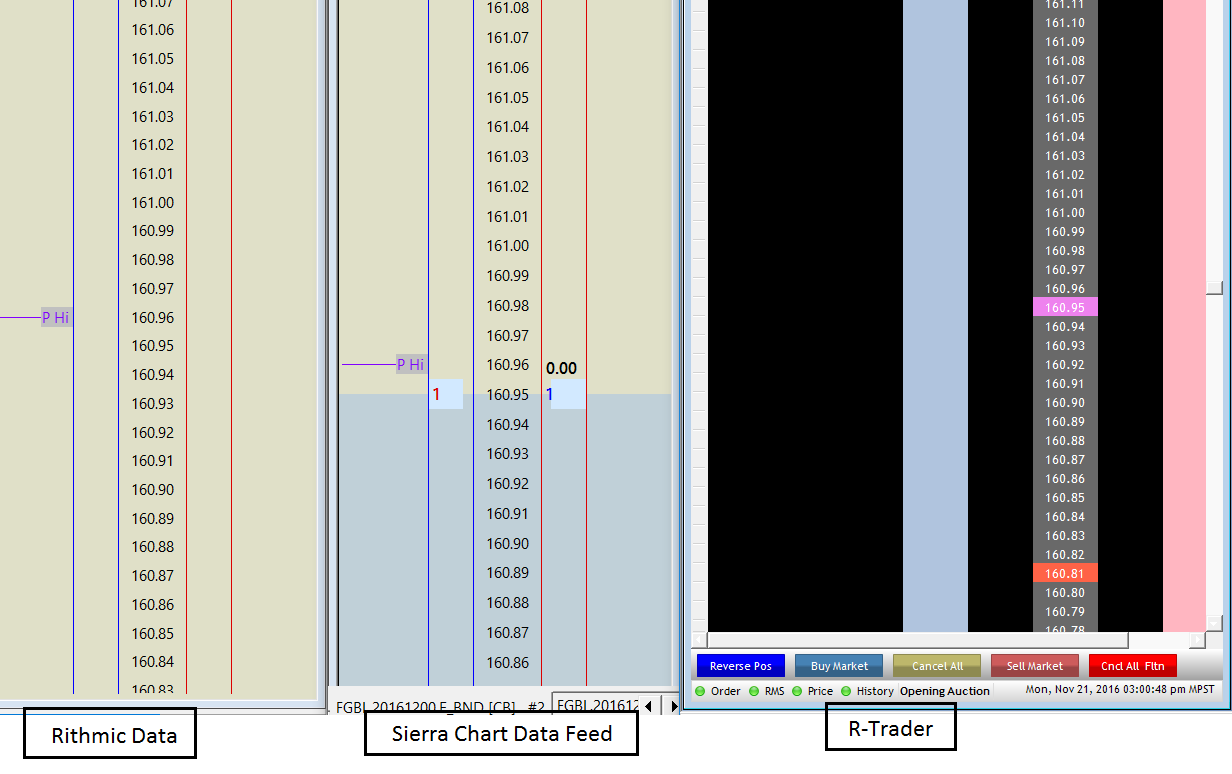Click the blue ask quantity 1 at 160.95 in Sierra Chart
The width and height of the screenshot is (1232, 774).
pos(549,395)
